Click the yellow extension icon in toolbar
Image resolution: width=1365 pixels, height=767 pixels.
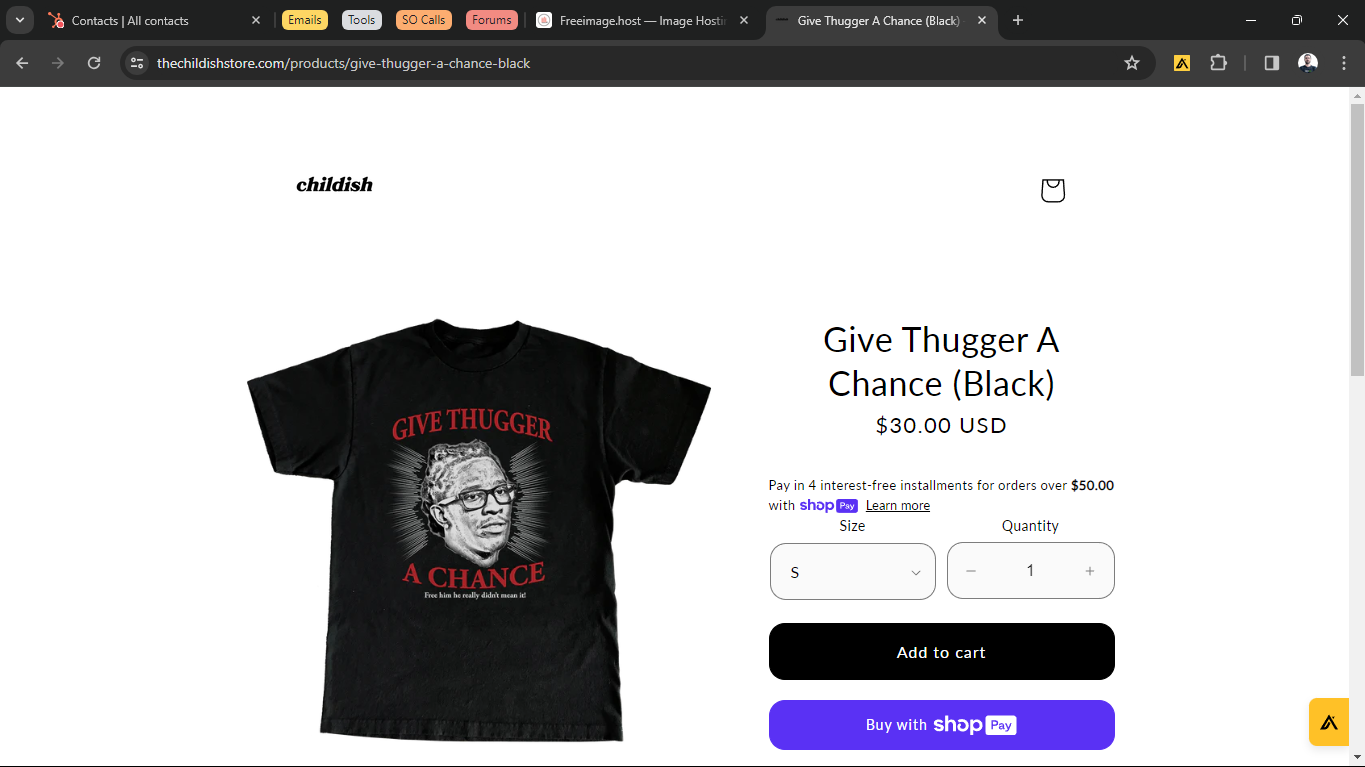point(1182,63)
